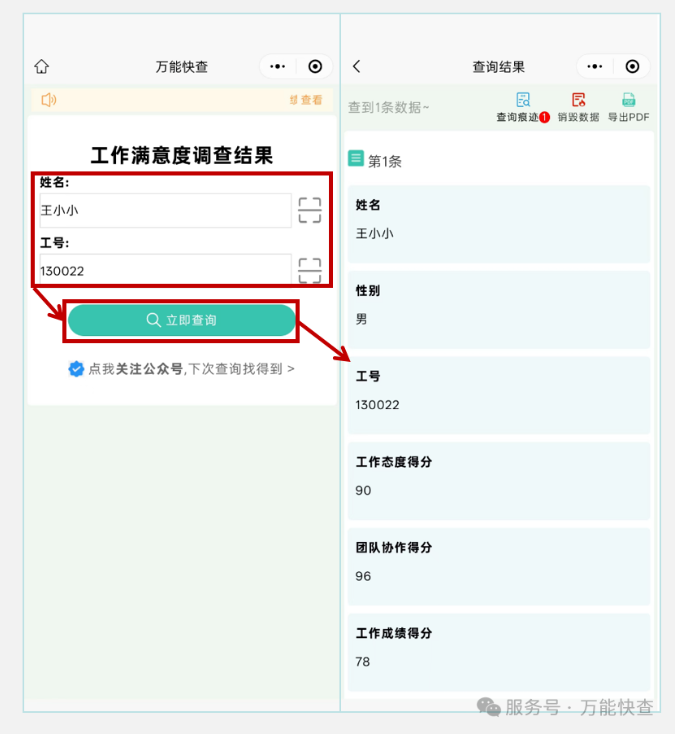Select the 工作态度得分 value 90
Image resolution: width=676 pixels, height=735 pixels.
click(363, 490)
